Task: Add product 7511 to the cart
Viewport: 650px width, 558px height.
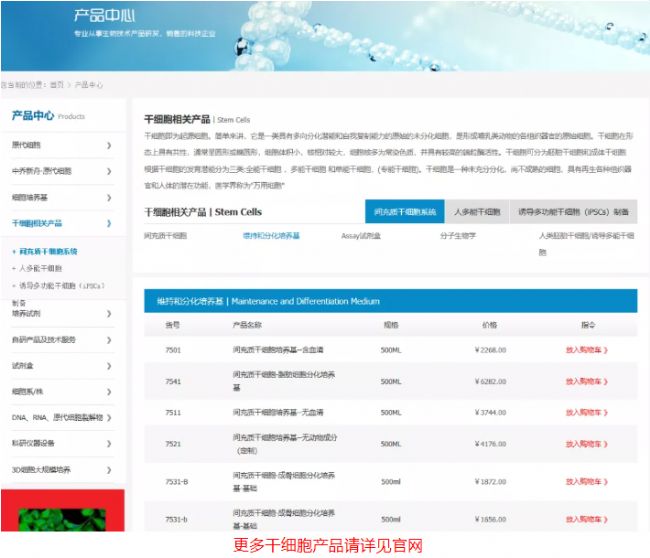Action: 586,412
